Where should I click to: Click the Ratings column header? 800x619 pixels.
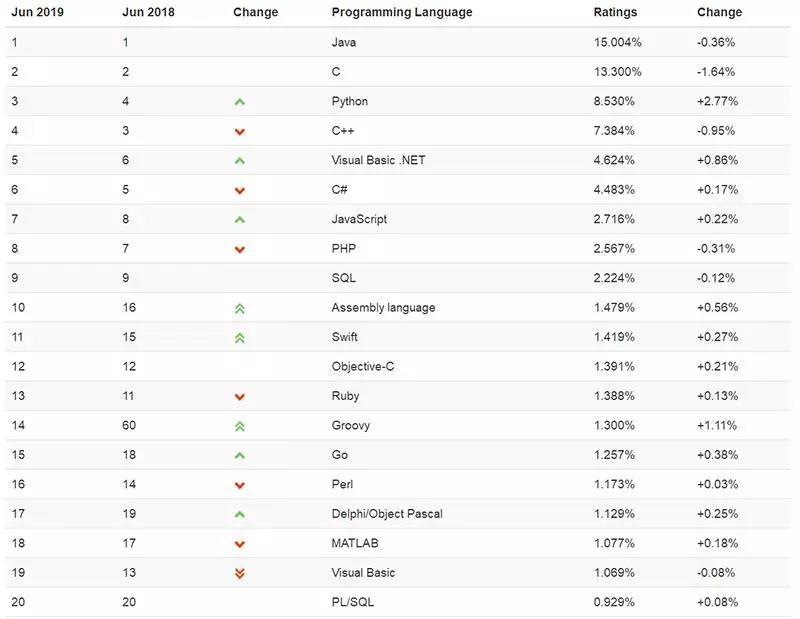614,13
